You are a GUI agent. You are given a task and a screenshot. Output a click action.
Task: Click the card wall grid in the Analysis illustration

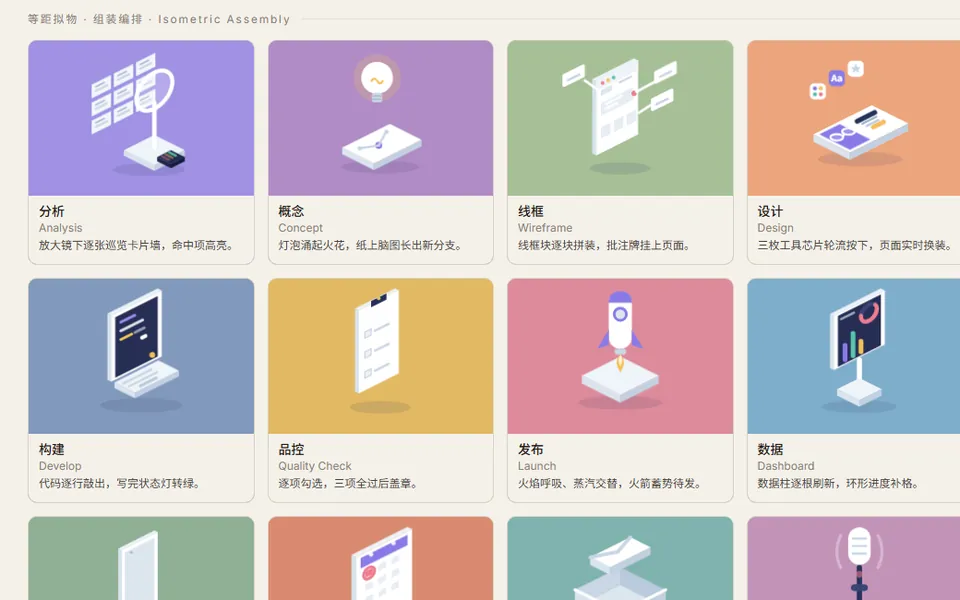click(123, 93)
